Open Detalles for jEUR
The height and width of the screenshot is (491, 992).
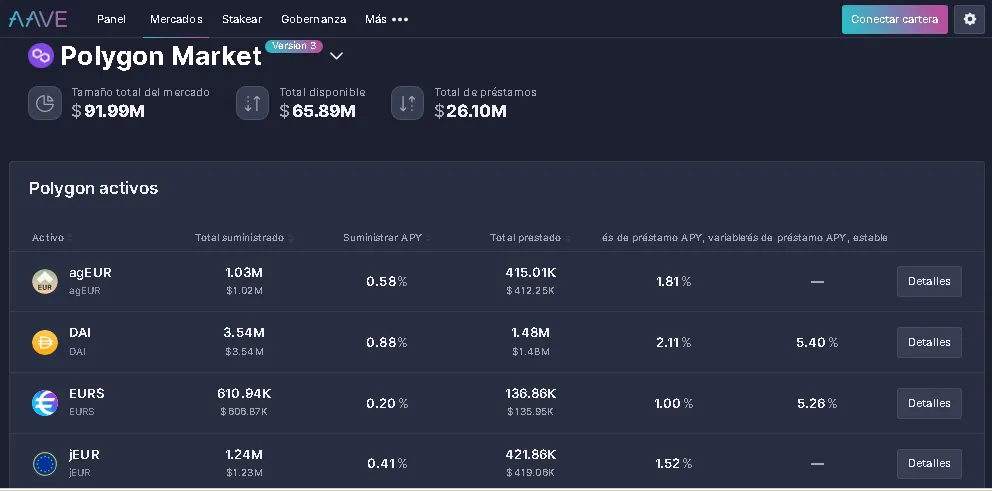(929, 464)
